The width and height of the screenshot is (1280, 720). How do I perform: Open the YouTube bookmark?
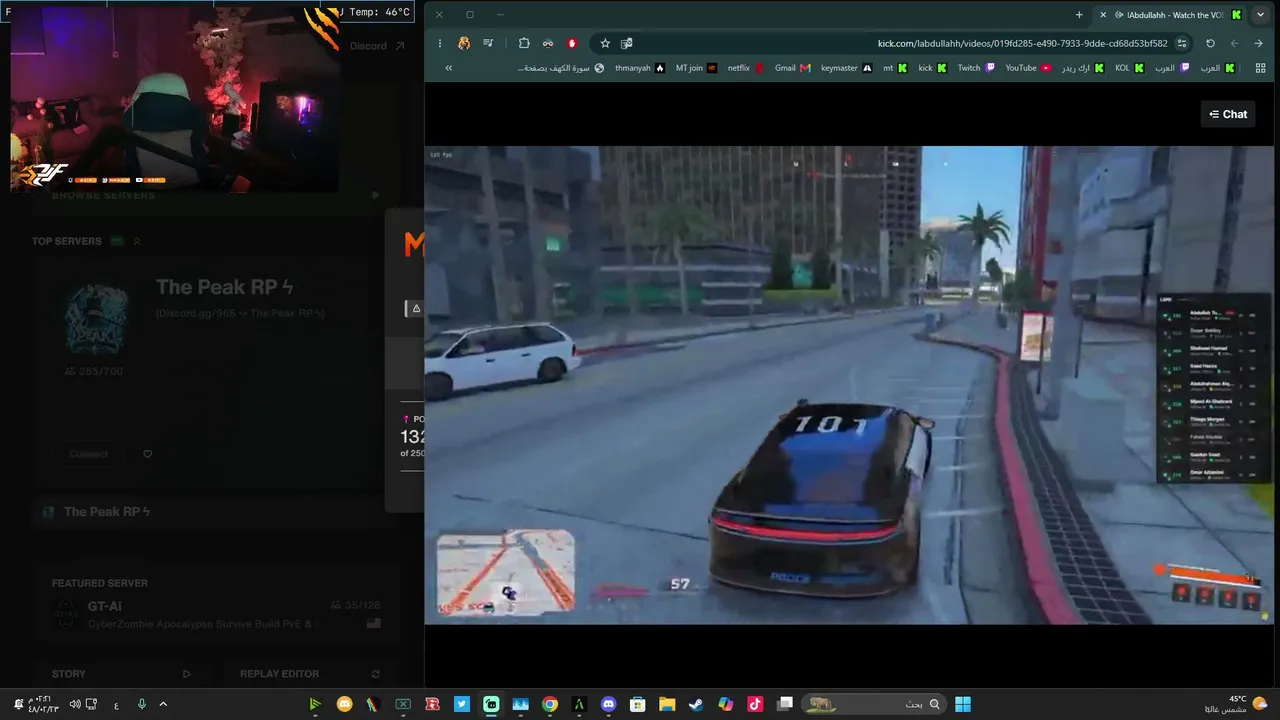(1028, 68)
